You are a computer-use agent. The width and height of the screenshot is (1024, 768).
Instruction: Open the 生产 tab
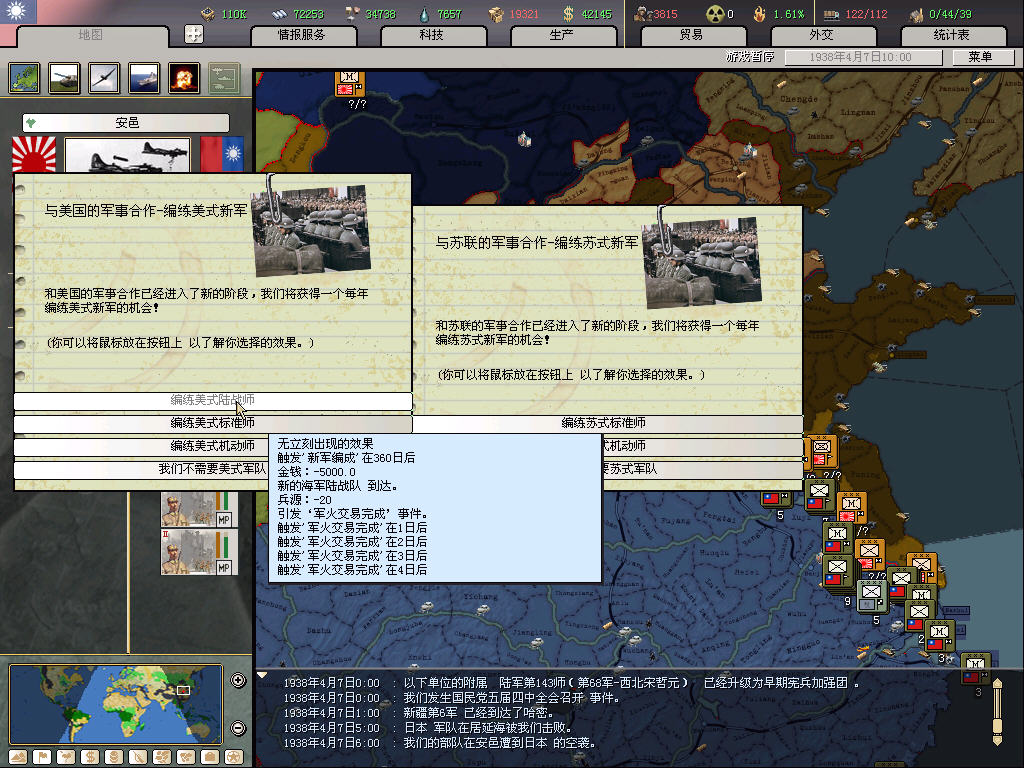point(562,35)
